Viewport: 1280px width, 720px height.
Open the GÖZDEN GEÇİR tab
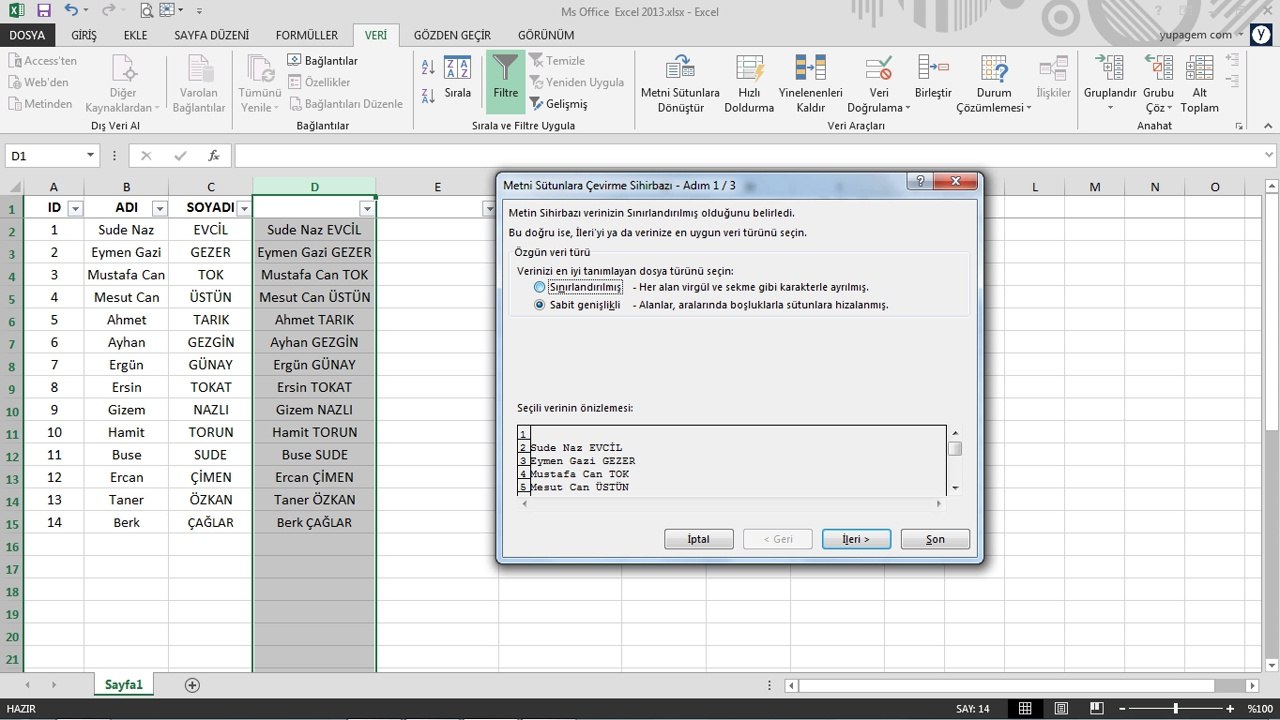coord(452,35)
